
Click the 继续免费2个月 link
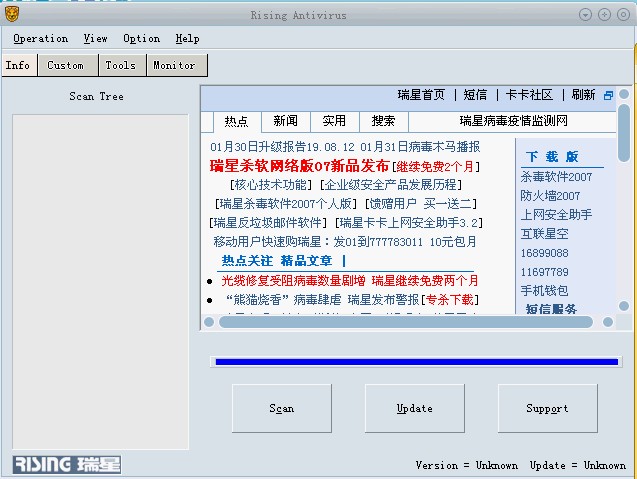(435, 167)
